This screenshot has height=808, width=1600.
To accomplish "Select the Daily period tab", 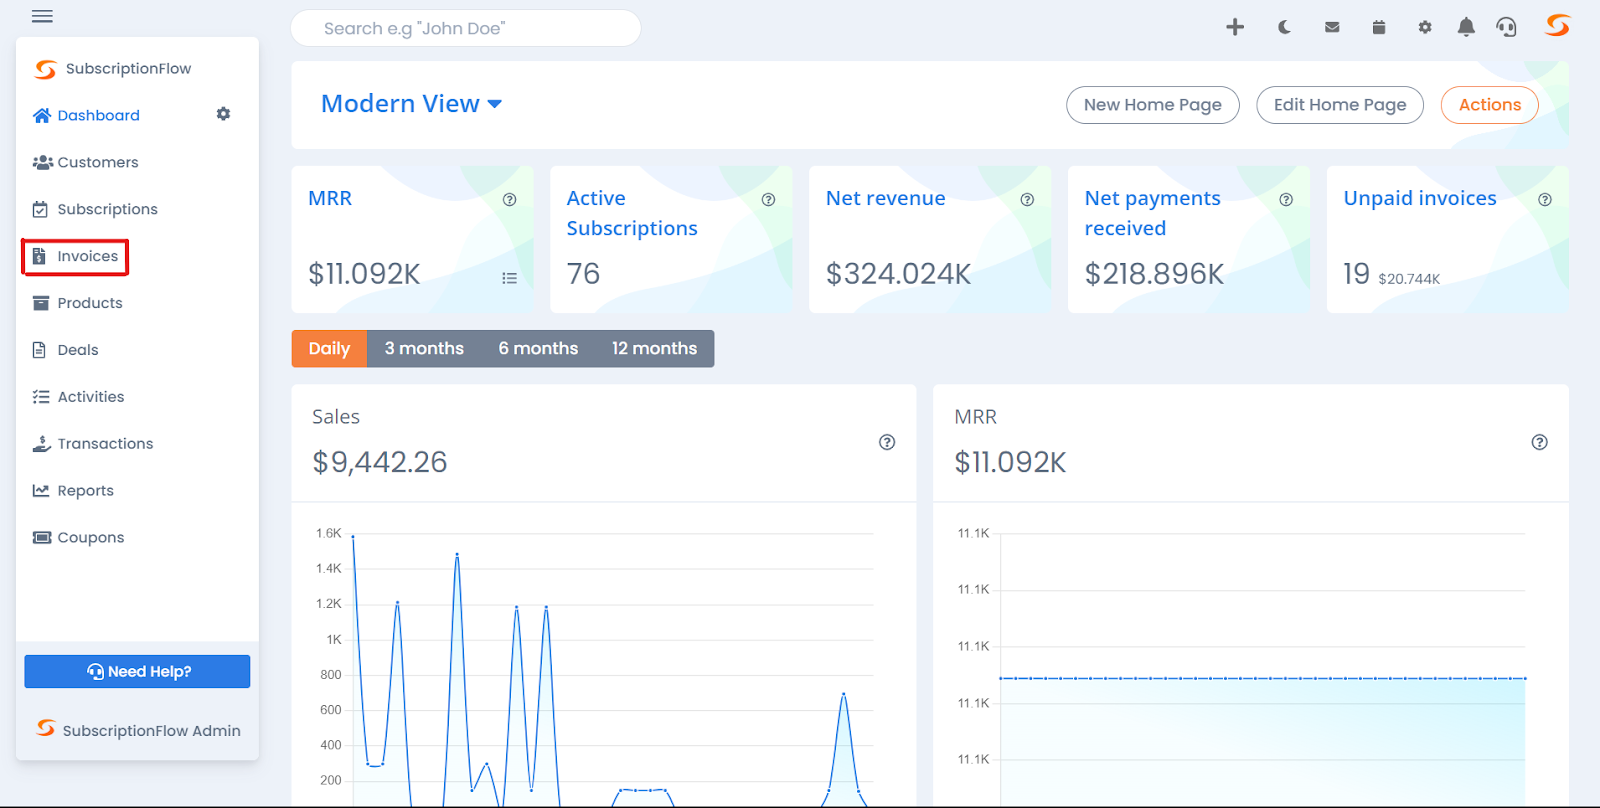I will [x=329, y=348].
